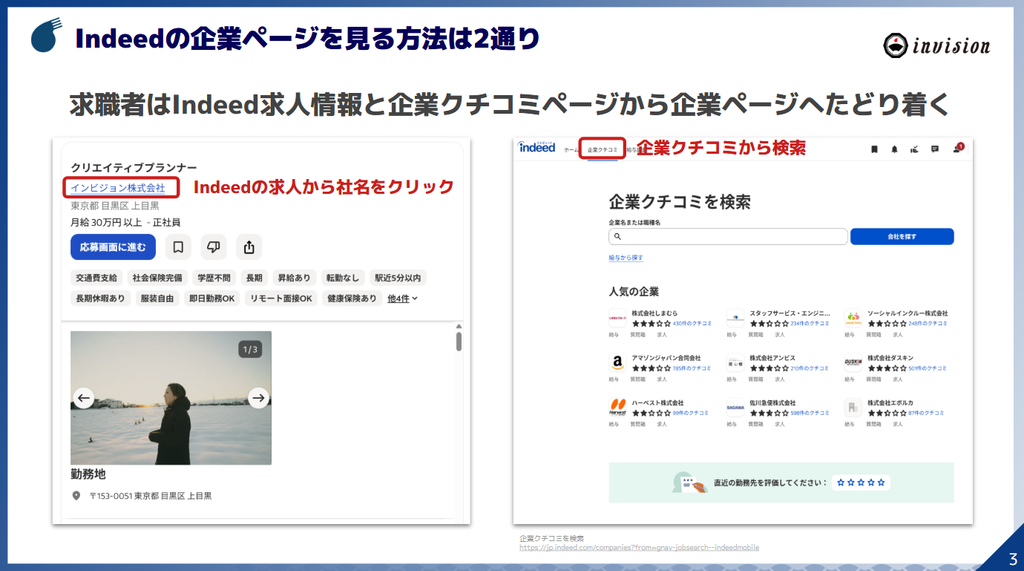The image size is (1024, 571).
Task: Open the ホーム tab in the Indeed header
Action: point(571,150)
